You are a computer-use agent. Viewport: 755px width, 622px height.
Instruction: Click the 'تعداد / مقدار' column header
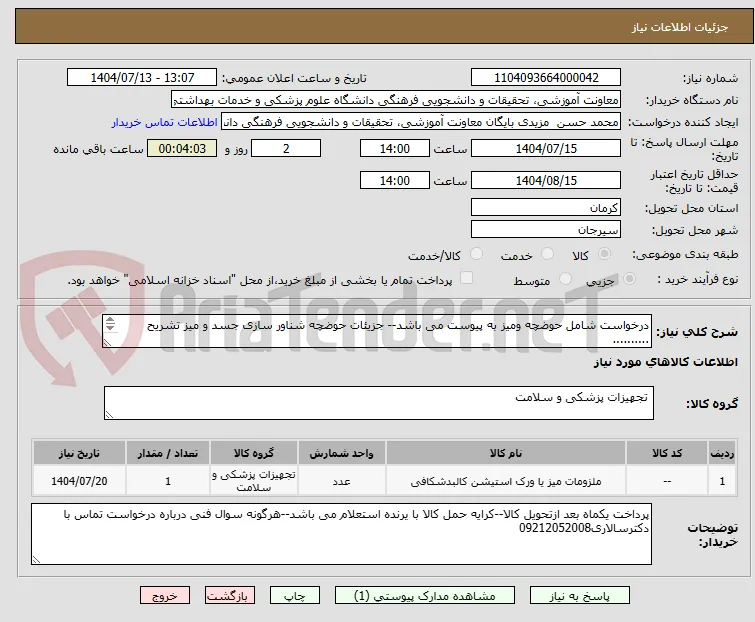(168, 453)
